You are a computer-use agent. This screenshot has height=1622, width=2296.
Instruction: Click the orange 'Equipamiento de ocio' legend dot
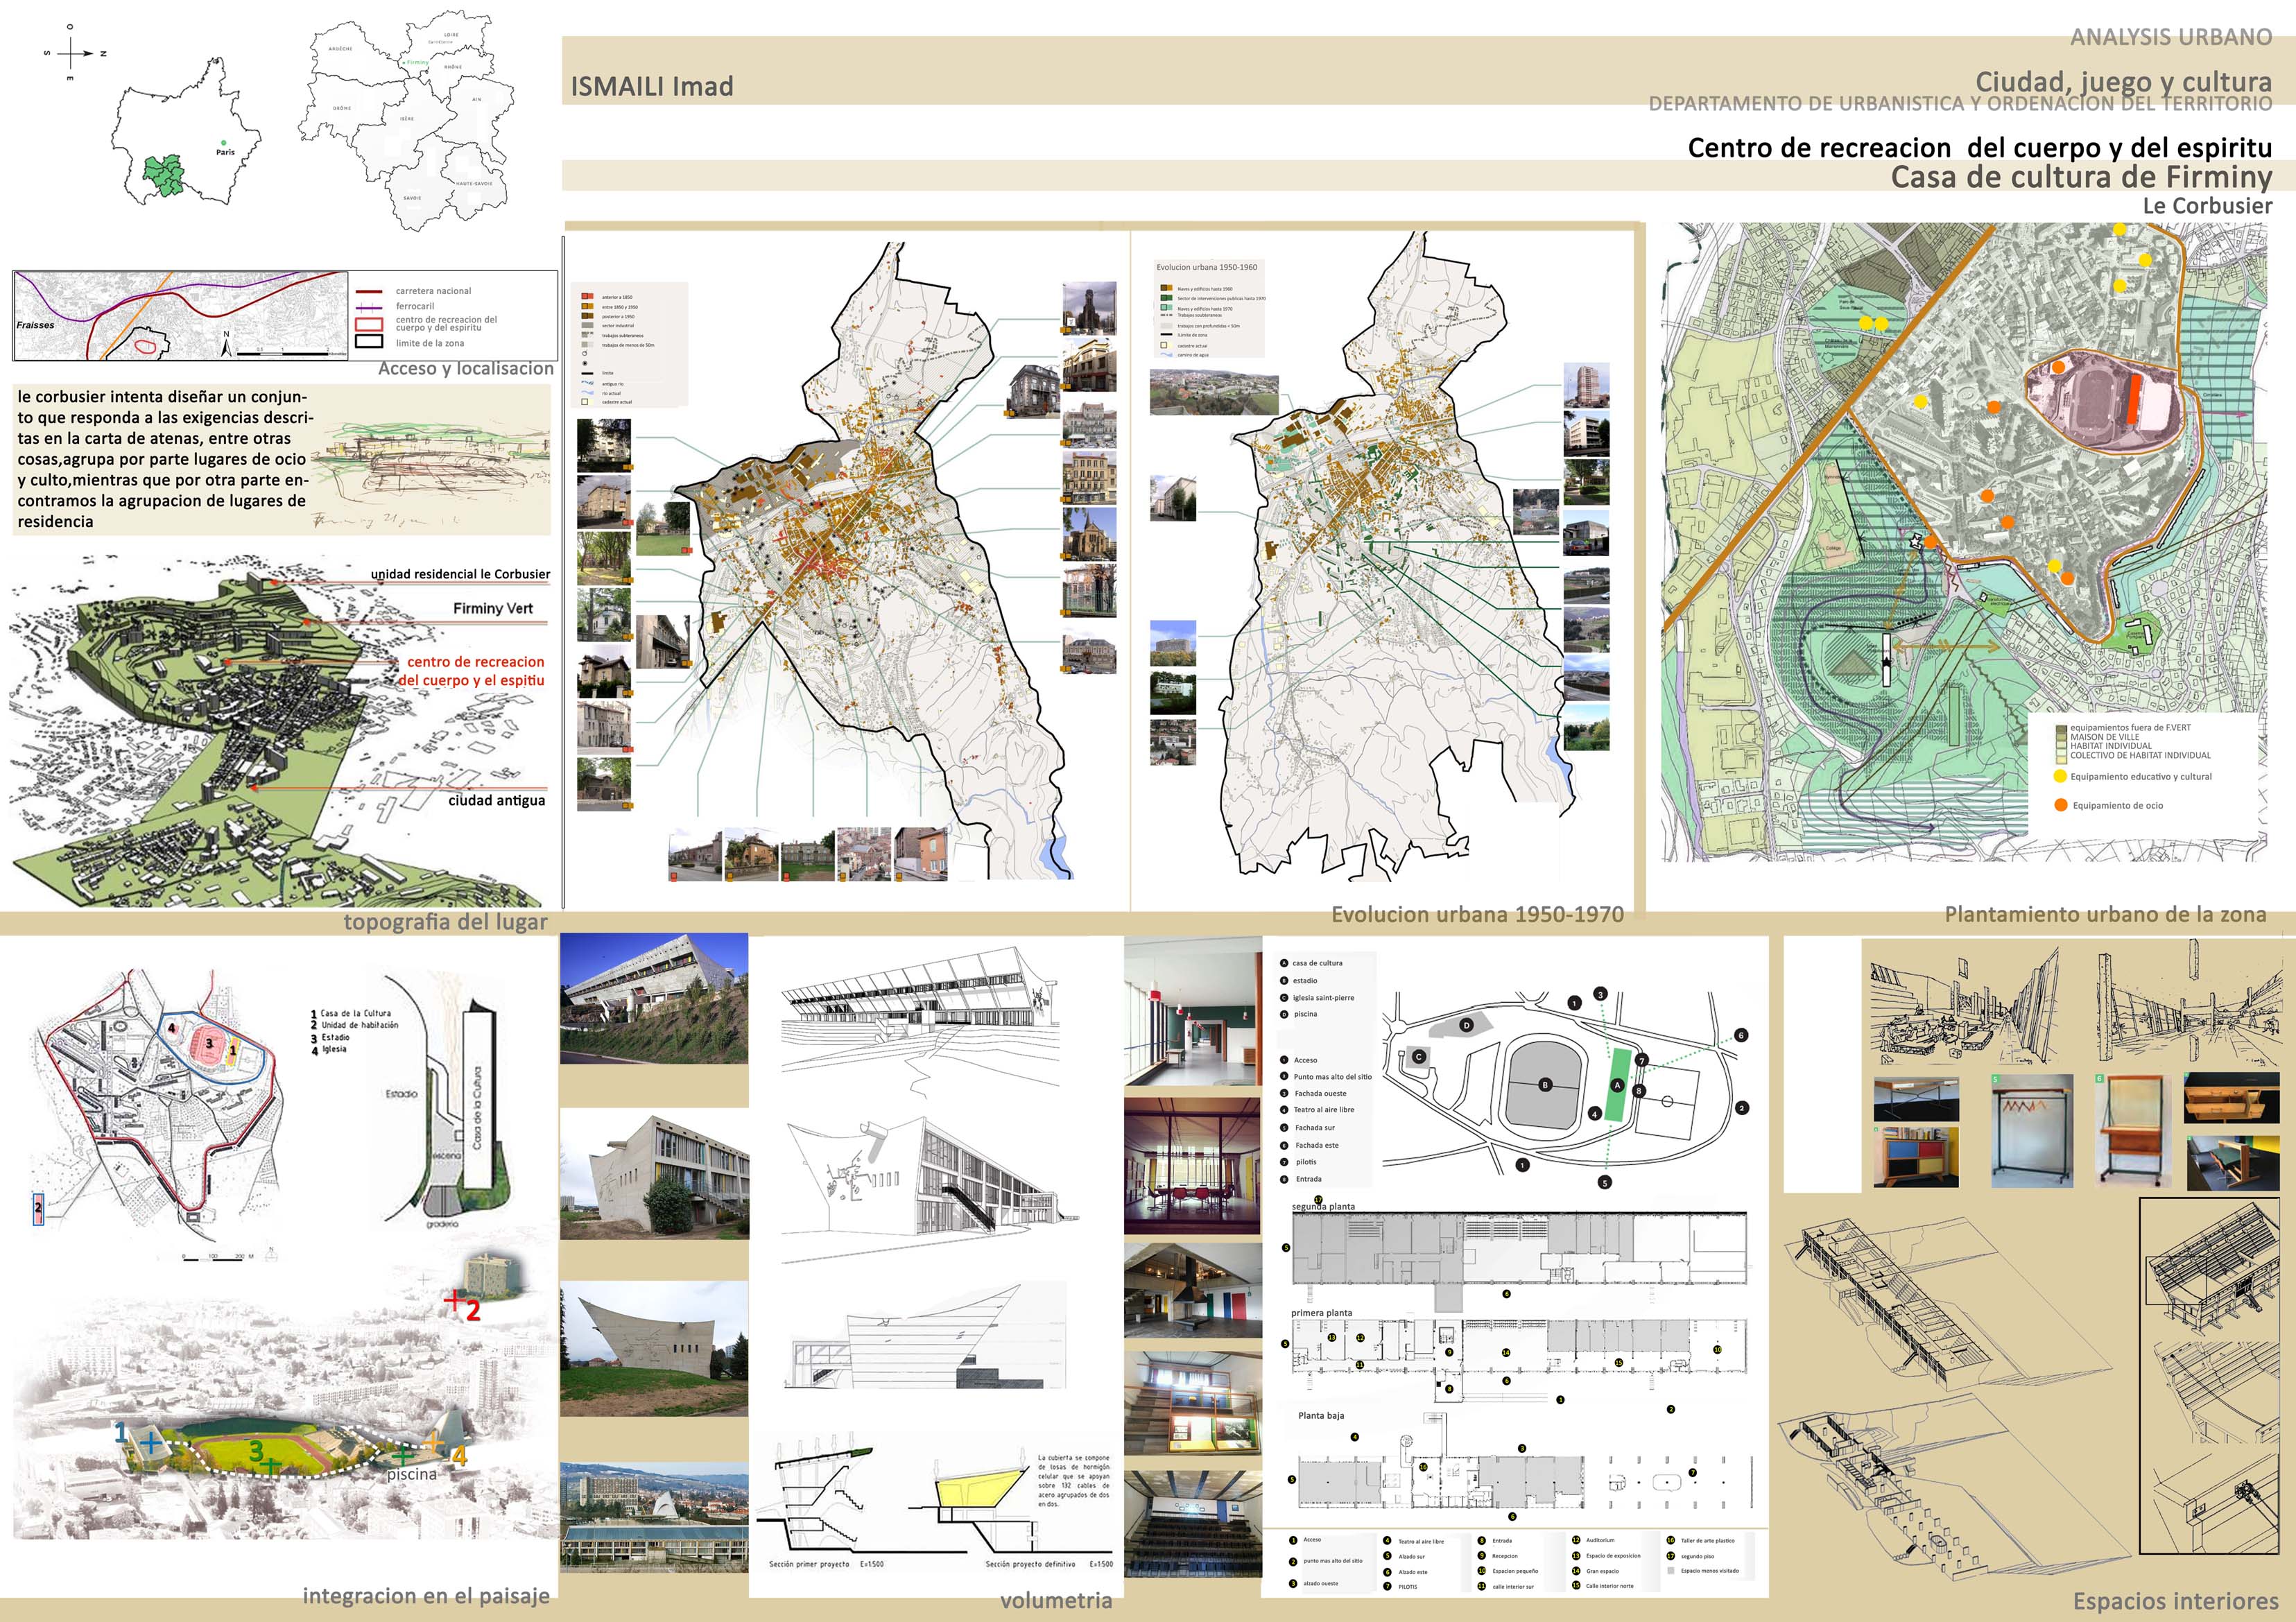coord(2061,804)
